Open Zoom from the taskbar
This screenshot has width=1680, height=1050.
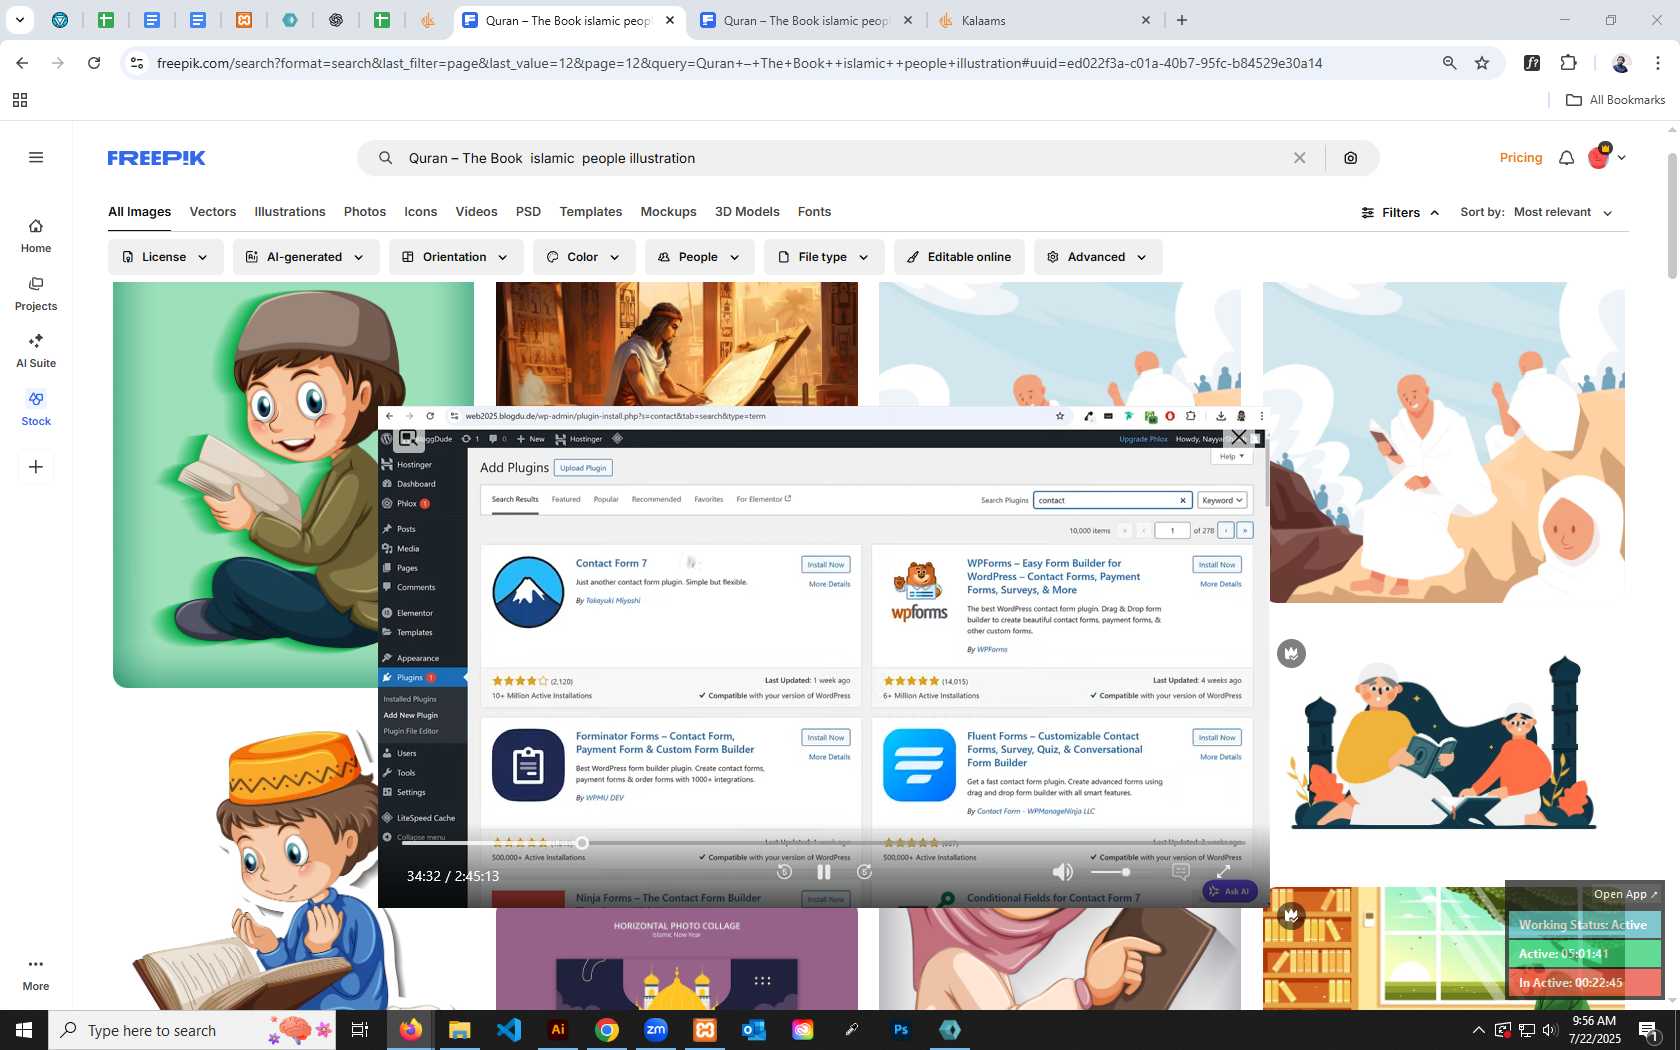tap(656, 1030)
